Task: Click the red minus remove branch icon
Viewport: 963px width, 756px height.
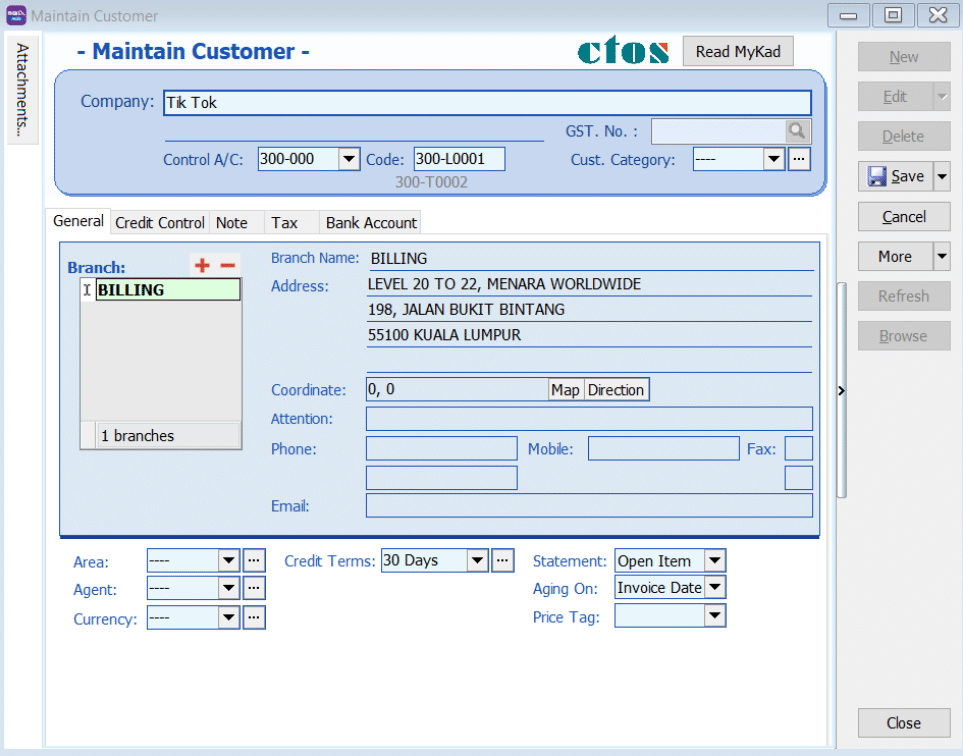Action: 228,265
